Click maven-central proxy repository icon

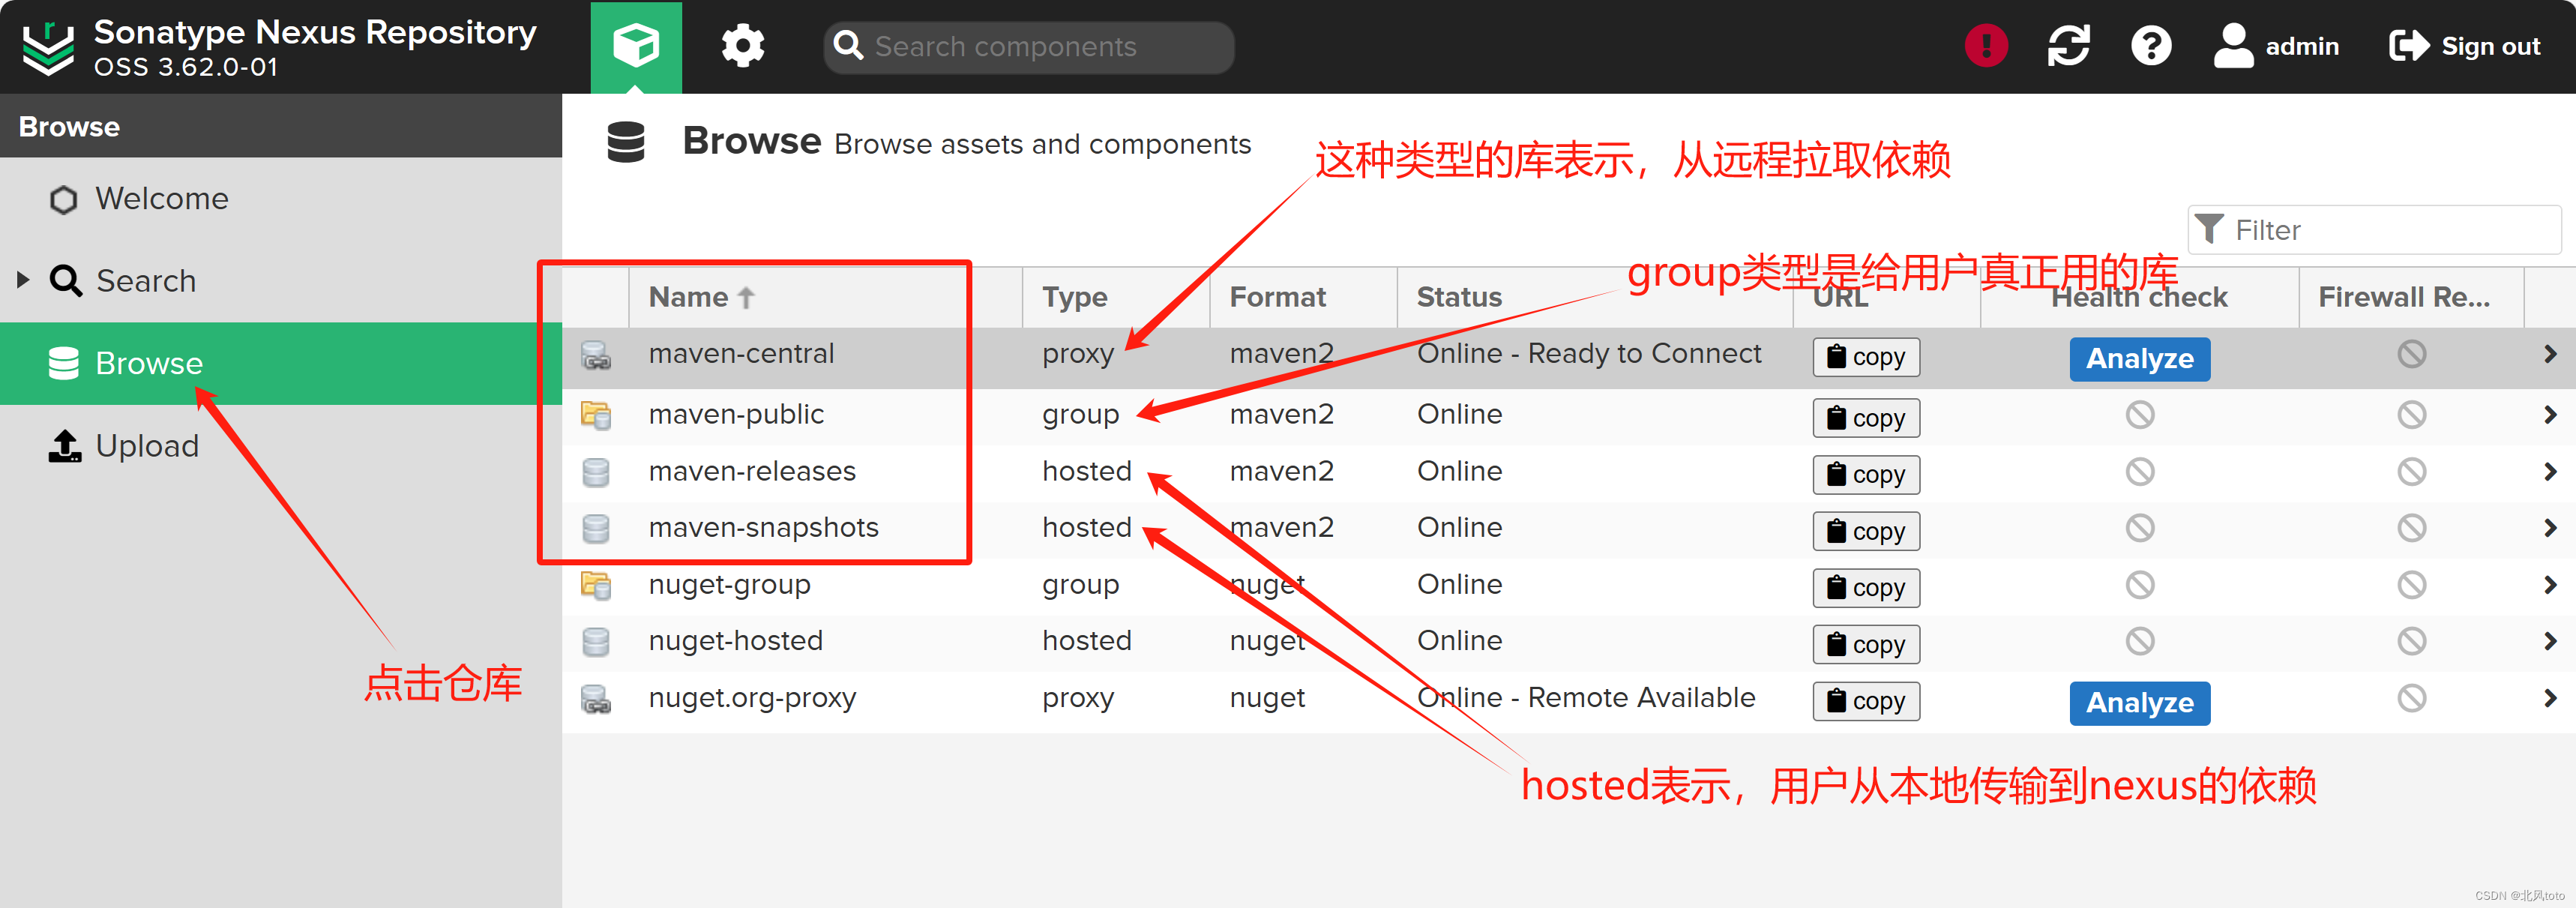click(596, 355)
